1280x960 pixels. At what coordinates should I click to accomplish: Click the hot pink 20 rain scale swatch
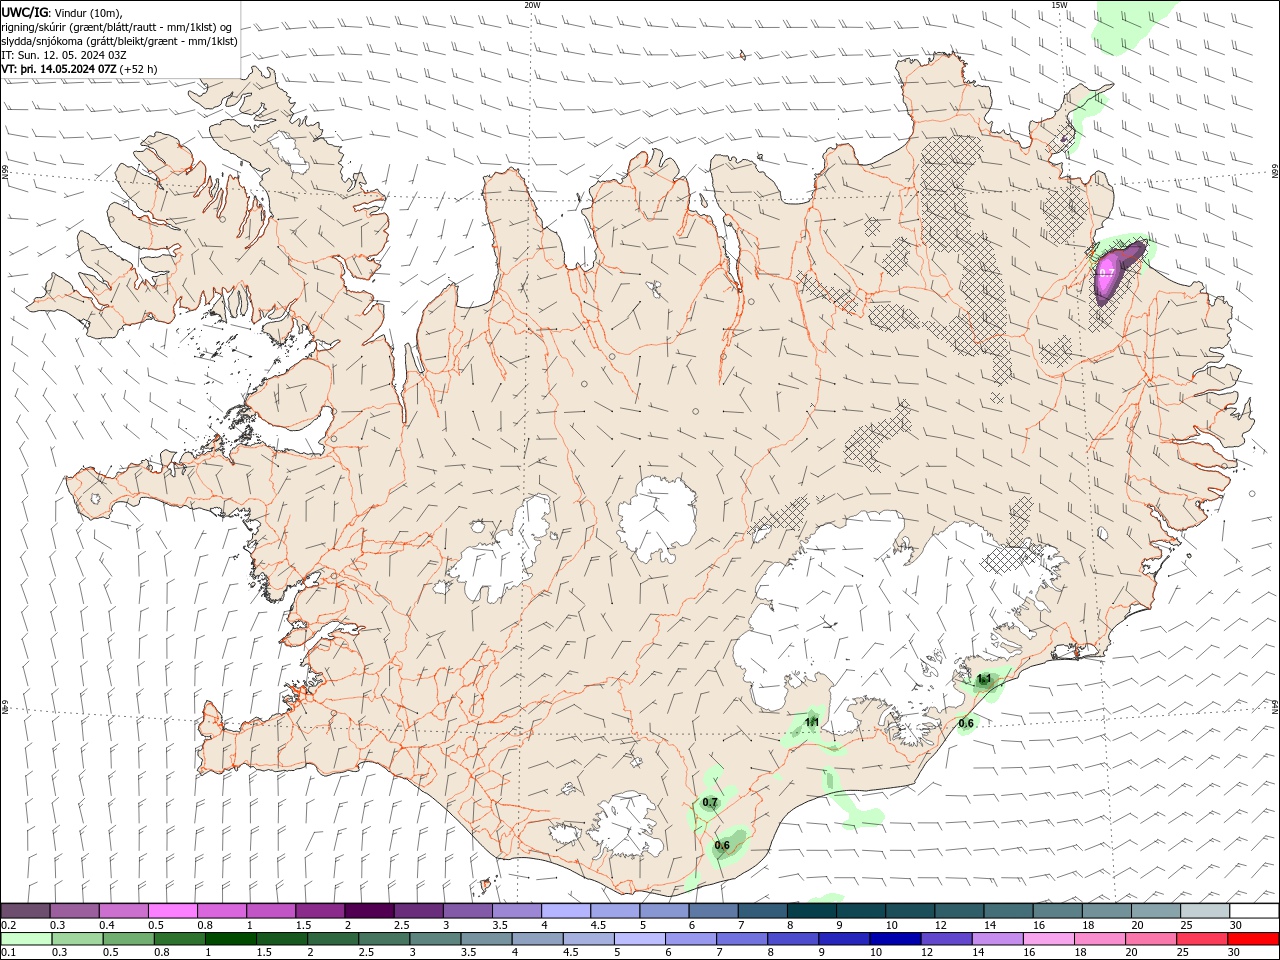(x=1150, y=939)
